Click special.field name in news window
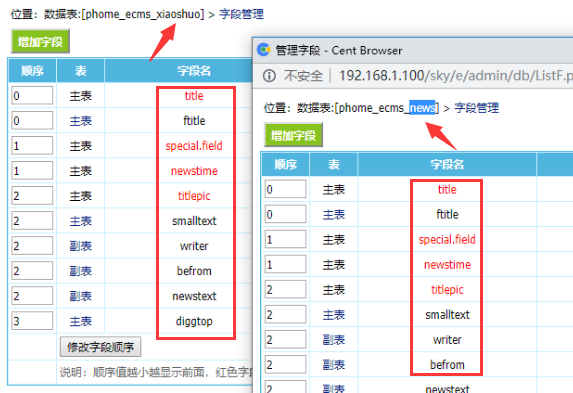The height and width of the screenshot is (393, 573). 447,239
